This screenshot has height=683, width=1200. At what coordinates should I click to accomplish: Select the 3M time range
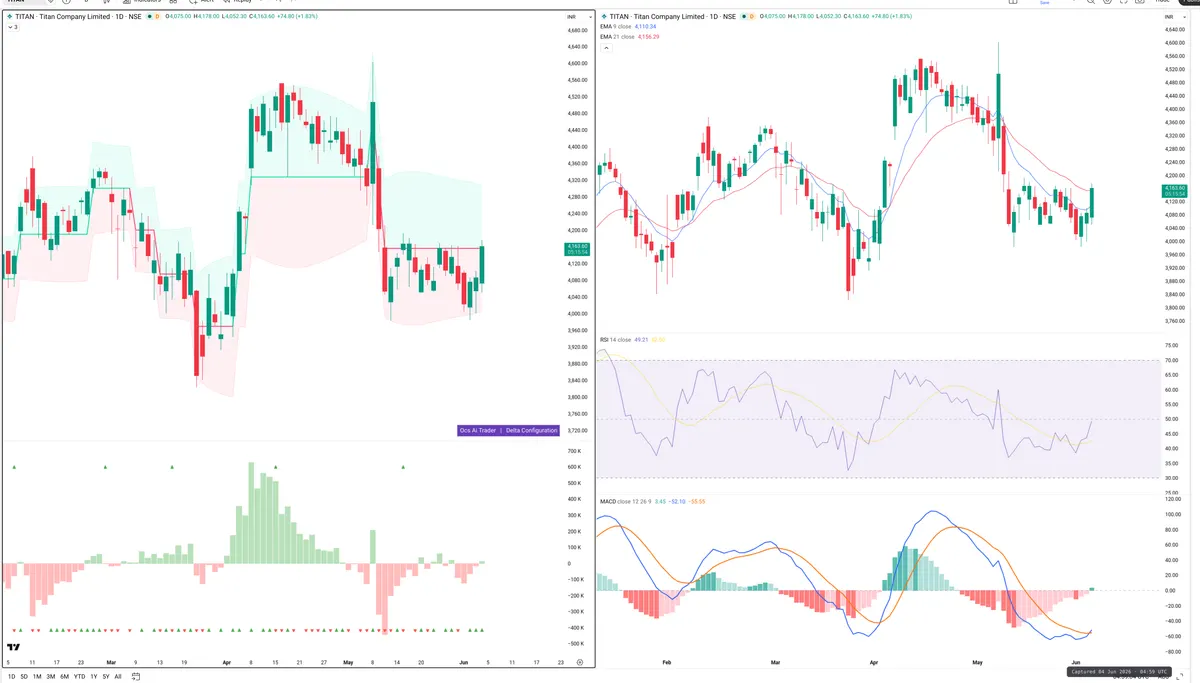(x=51, y=677)
